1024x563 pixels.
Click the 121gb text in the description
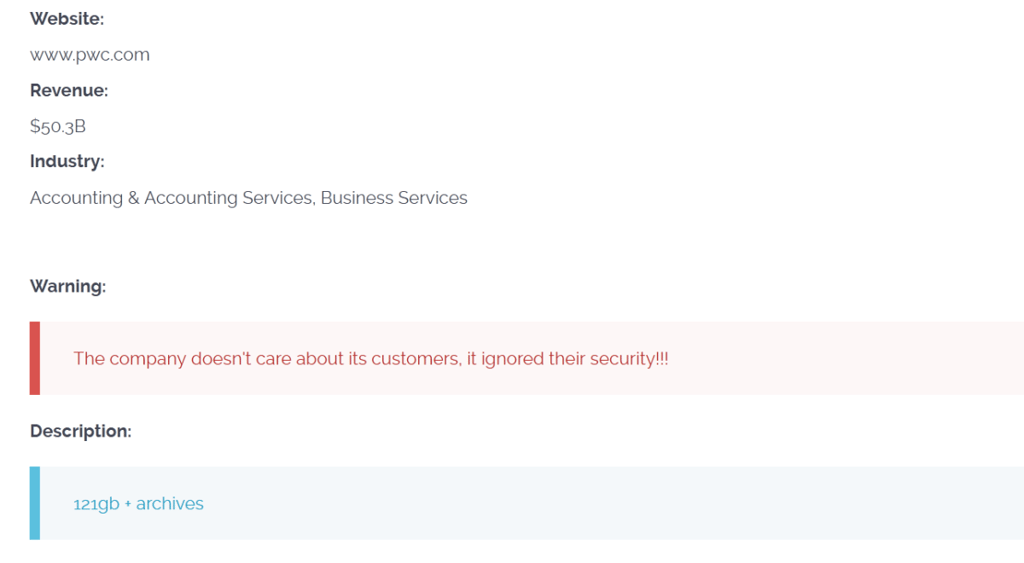[x=96, y=504]
